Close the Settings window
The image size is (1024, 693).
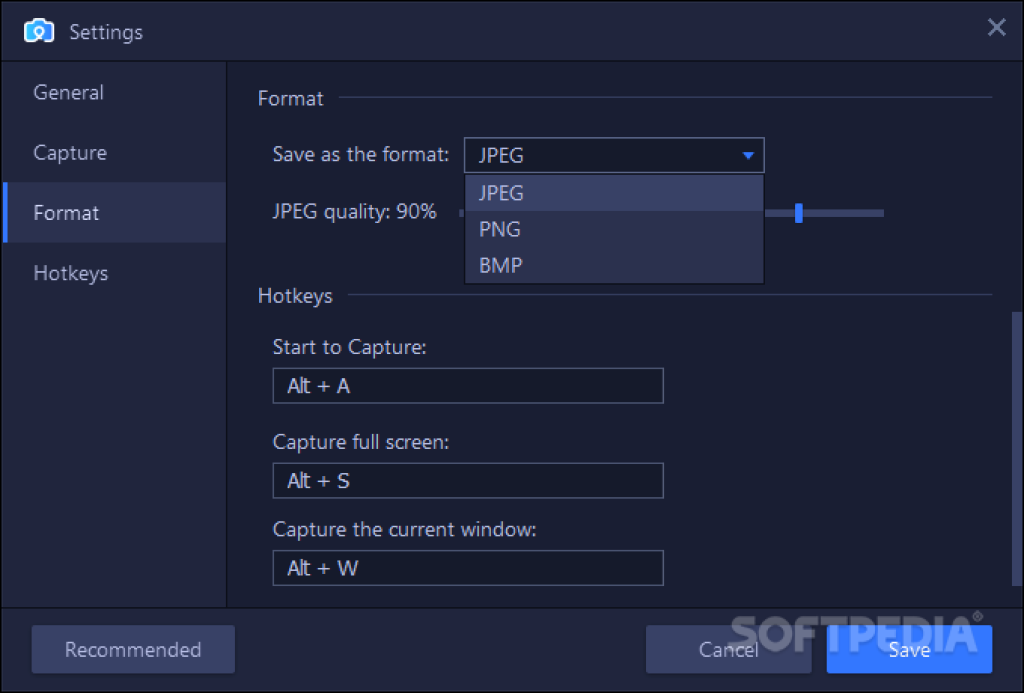pos(996,27)
